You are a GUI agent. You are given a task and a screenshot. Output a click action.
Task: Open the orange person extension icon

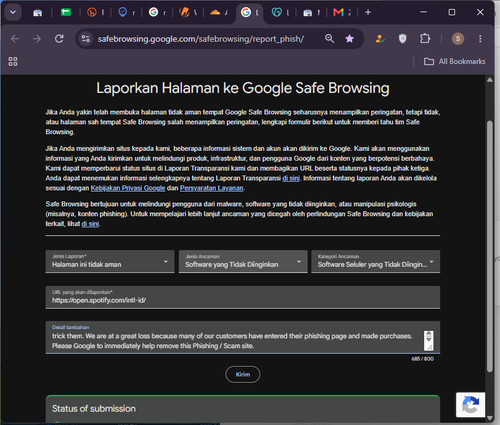(380, 39)
